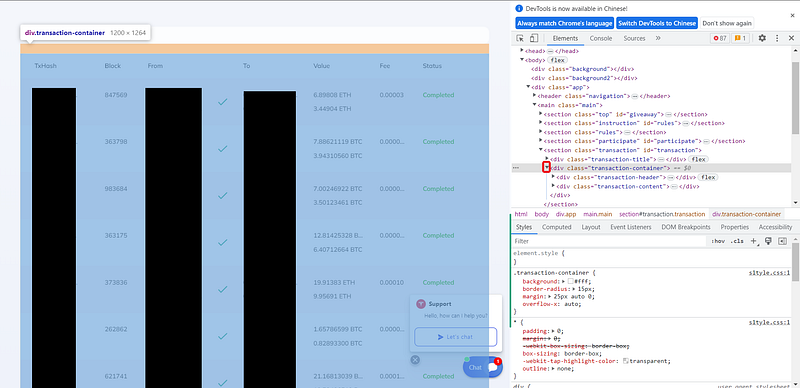The image size is (800, 388).
Task: Expand the transaction-header div node
Action: click(553, 177)
